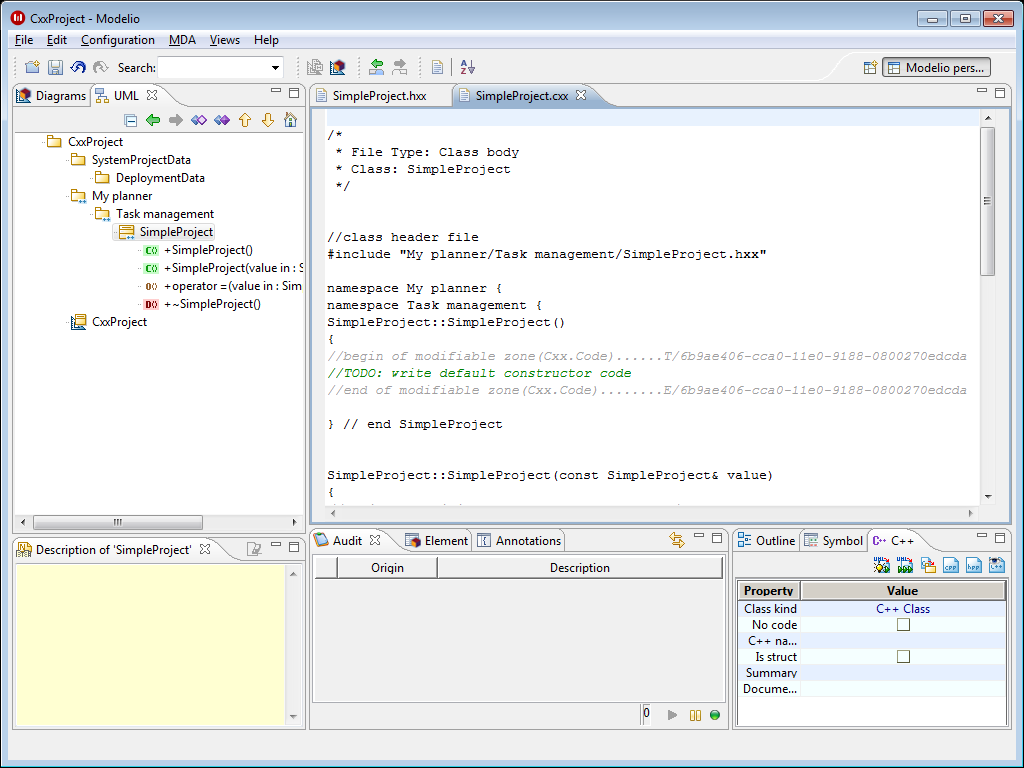
Task: Switch to the Diagrams tab
Action: tap(52, 95)
